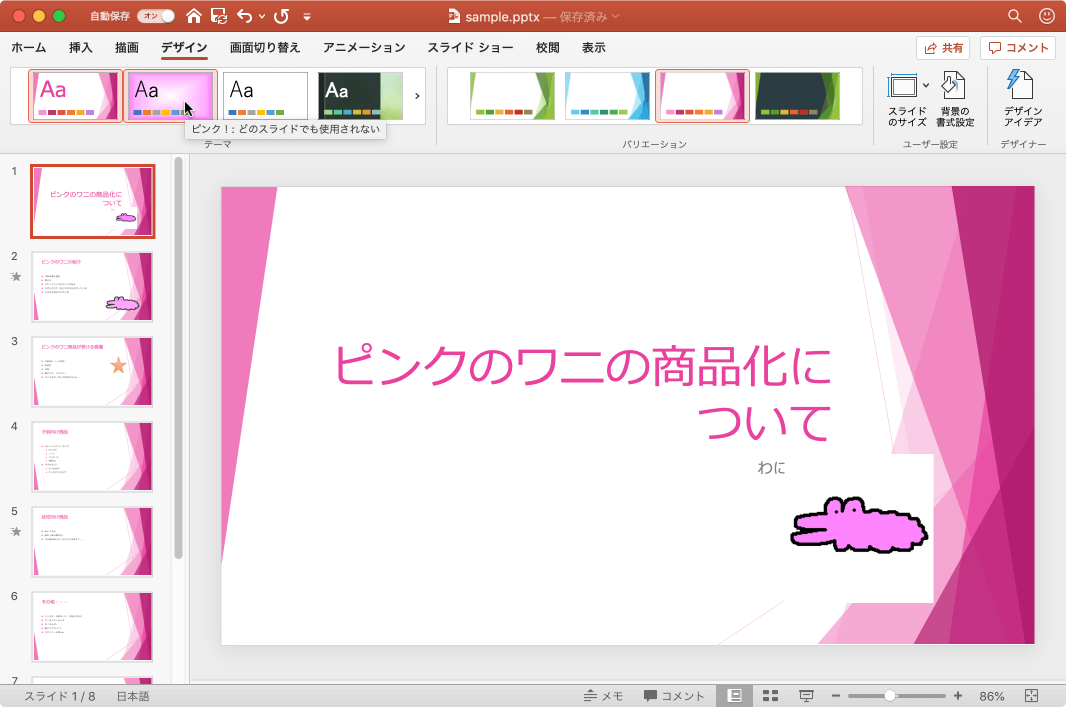Click the Home icon in title bar
The image size is (1066, 707).
click(194, 16)
